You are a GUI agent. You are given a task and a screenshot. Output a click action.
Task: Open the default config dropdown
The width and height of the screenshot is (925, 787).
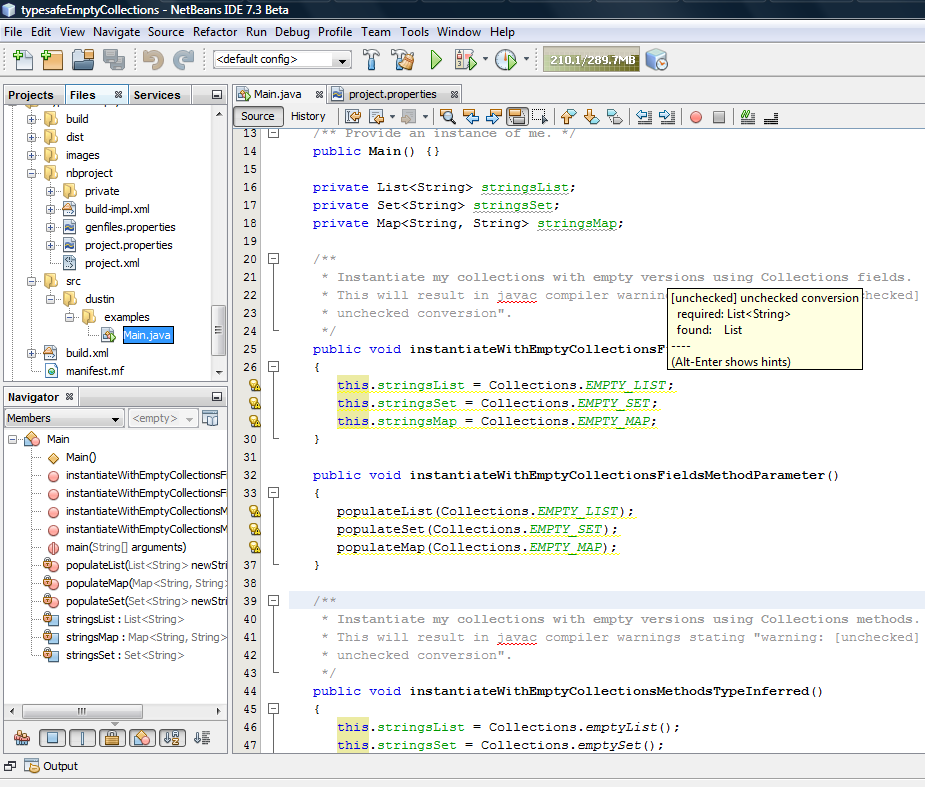pyautogui.click(x=282, y=60)
